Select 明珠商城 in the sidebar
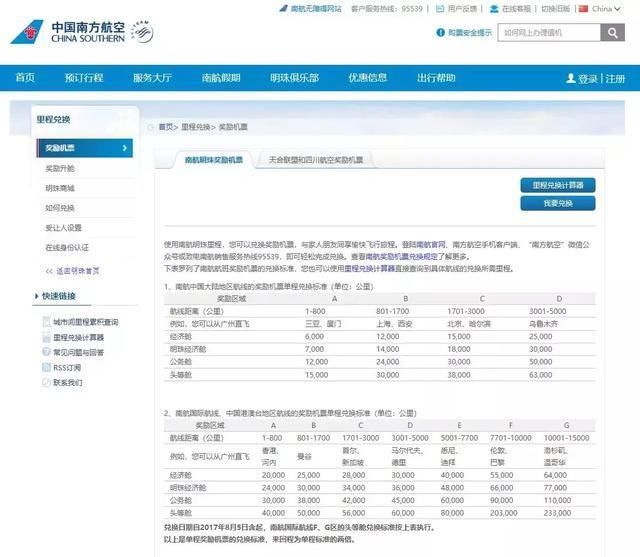The image size is (640, 557). tap(60, 188)
